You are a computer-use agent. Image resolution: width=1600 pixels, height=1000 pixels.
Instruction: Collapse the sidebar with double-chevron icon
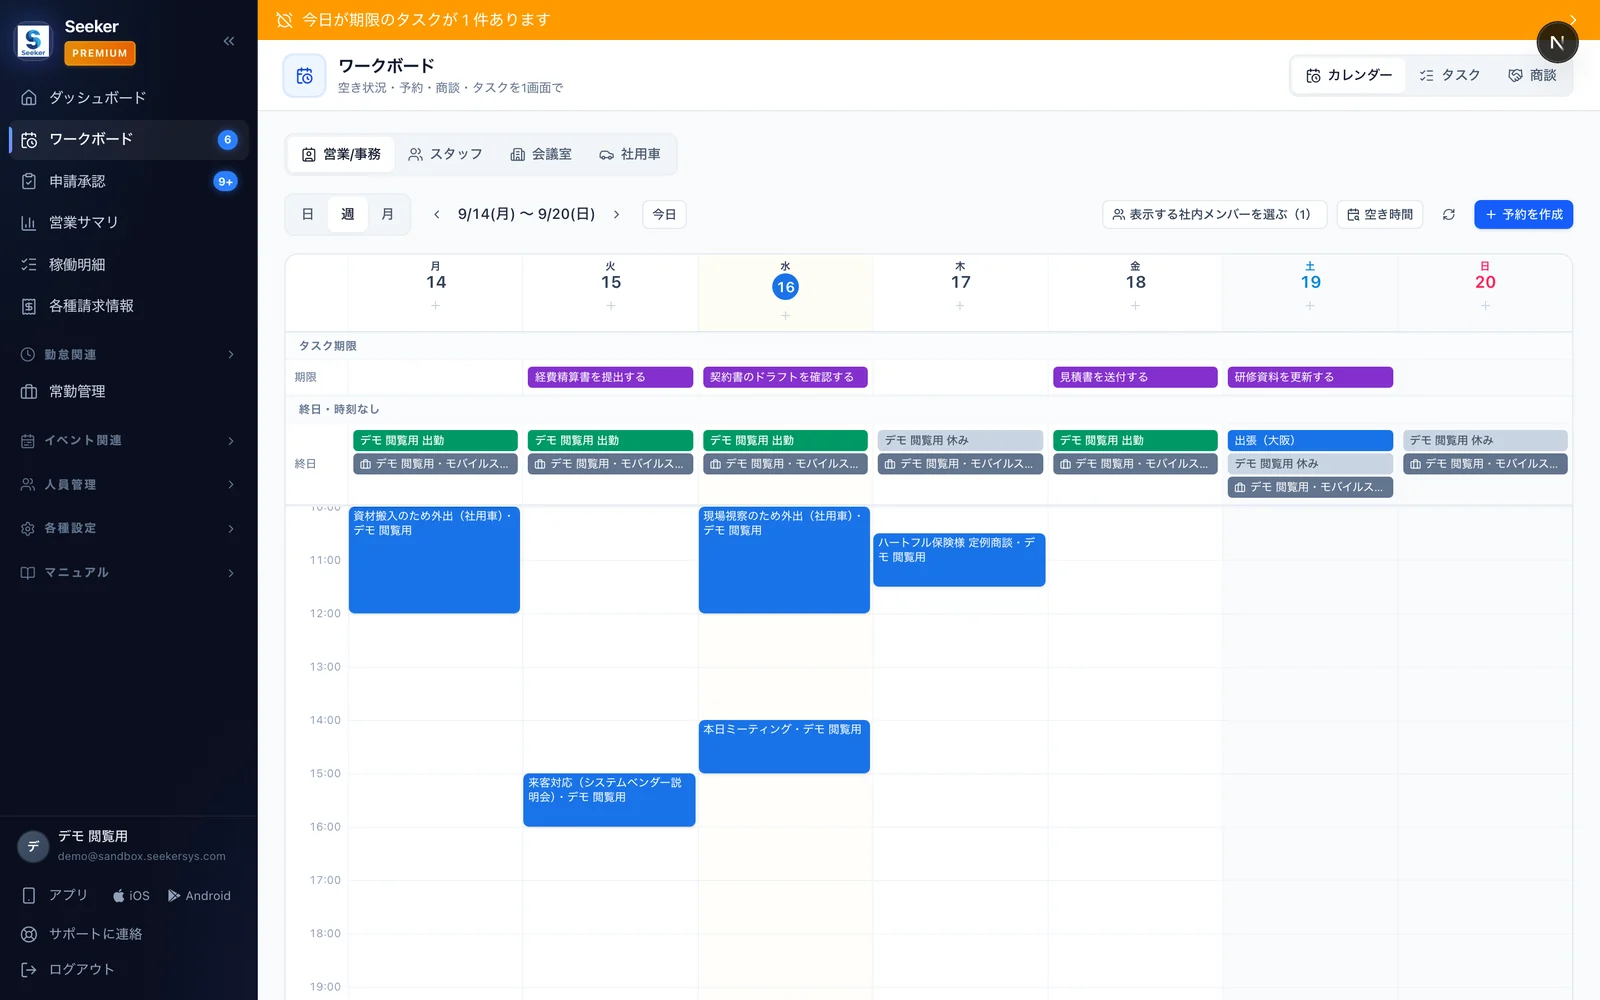click(x=229, y=41)
